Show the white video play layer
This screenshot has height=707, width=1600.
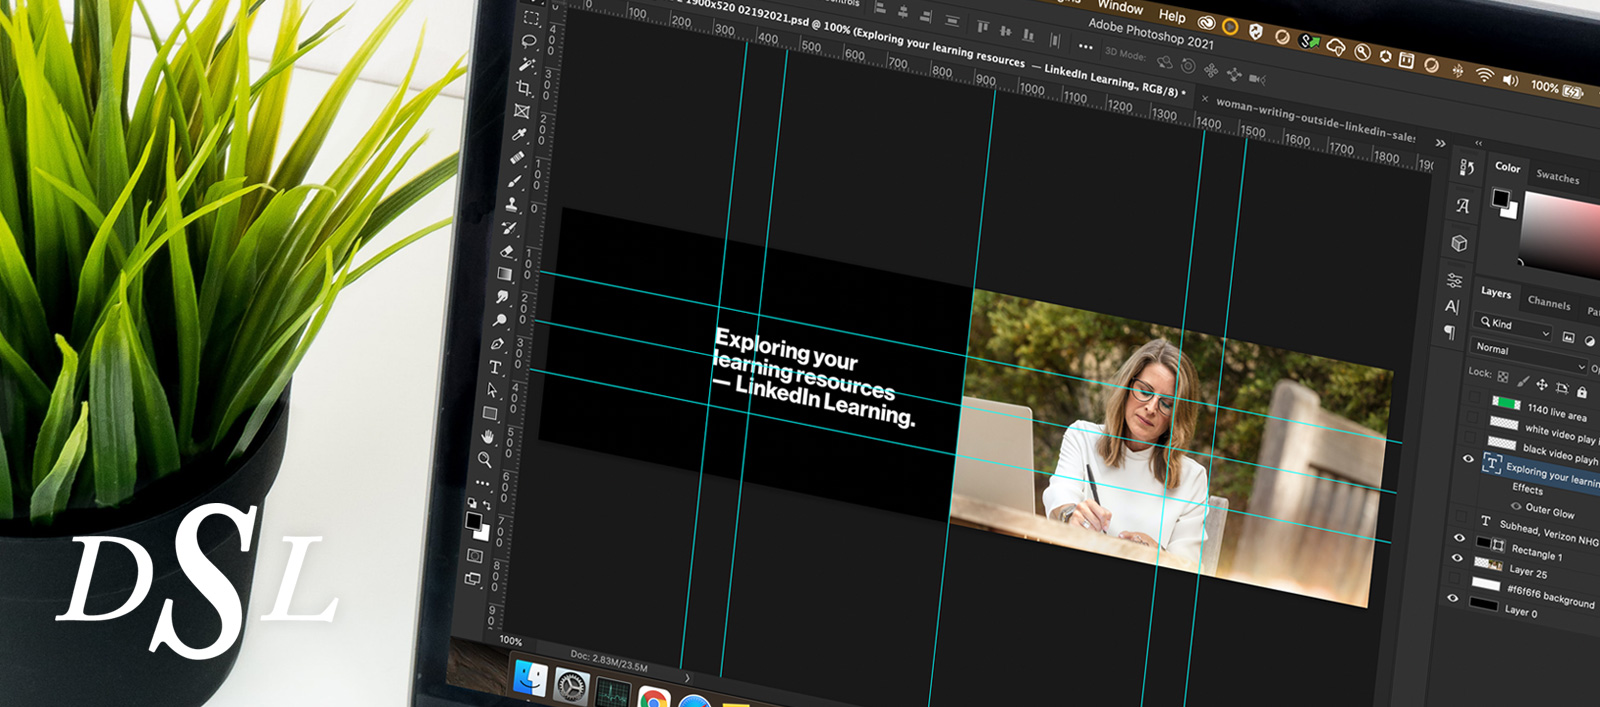click(1472, 417)
